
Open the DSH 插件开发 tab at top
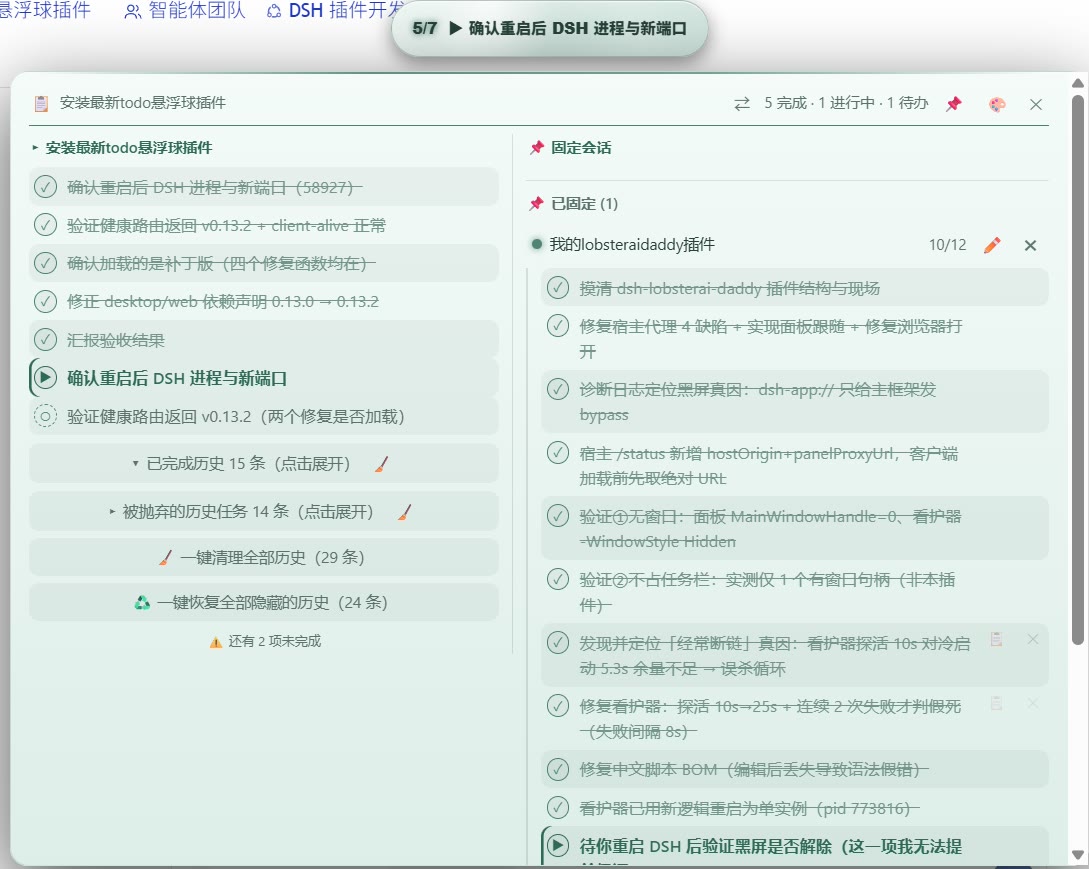tap(336, 10)
